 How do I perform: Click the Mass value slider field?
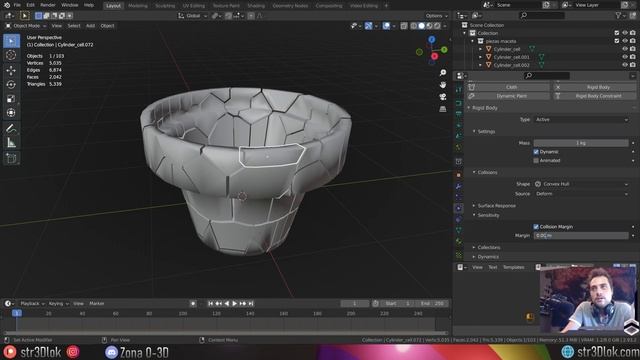click(x=581, y=143)
